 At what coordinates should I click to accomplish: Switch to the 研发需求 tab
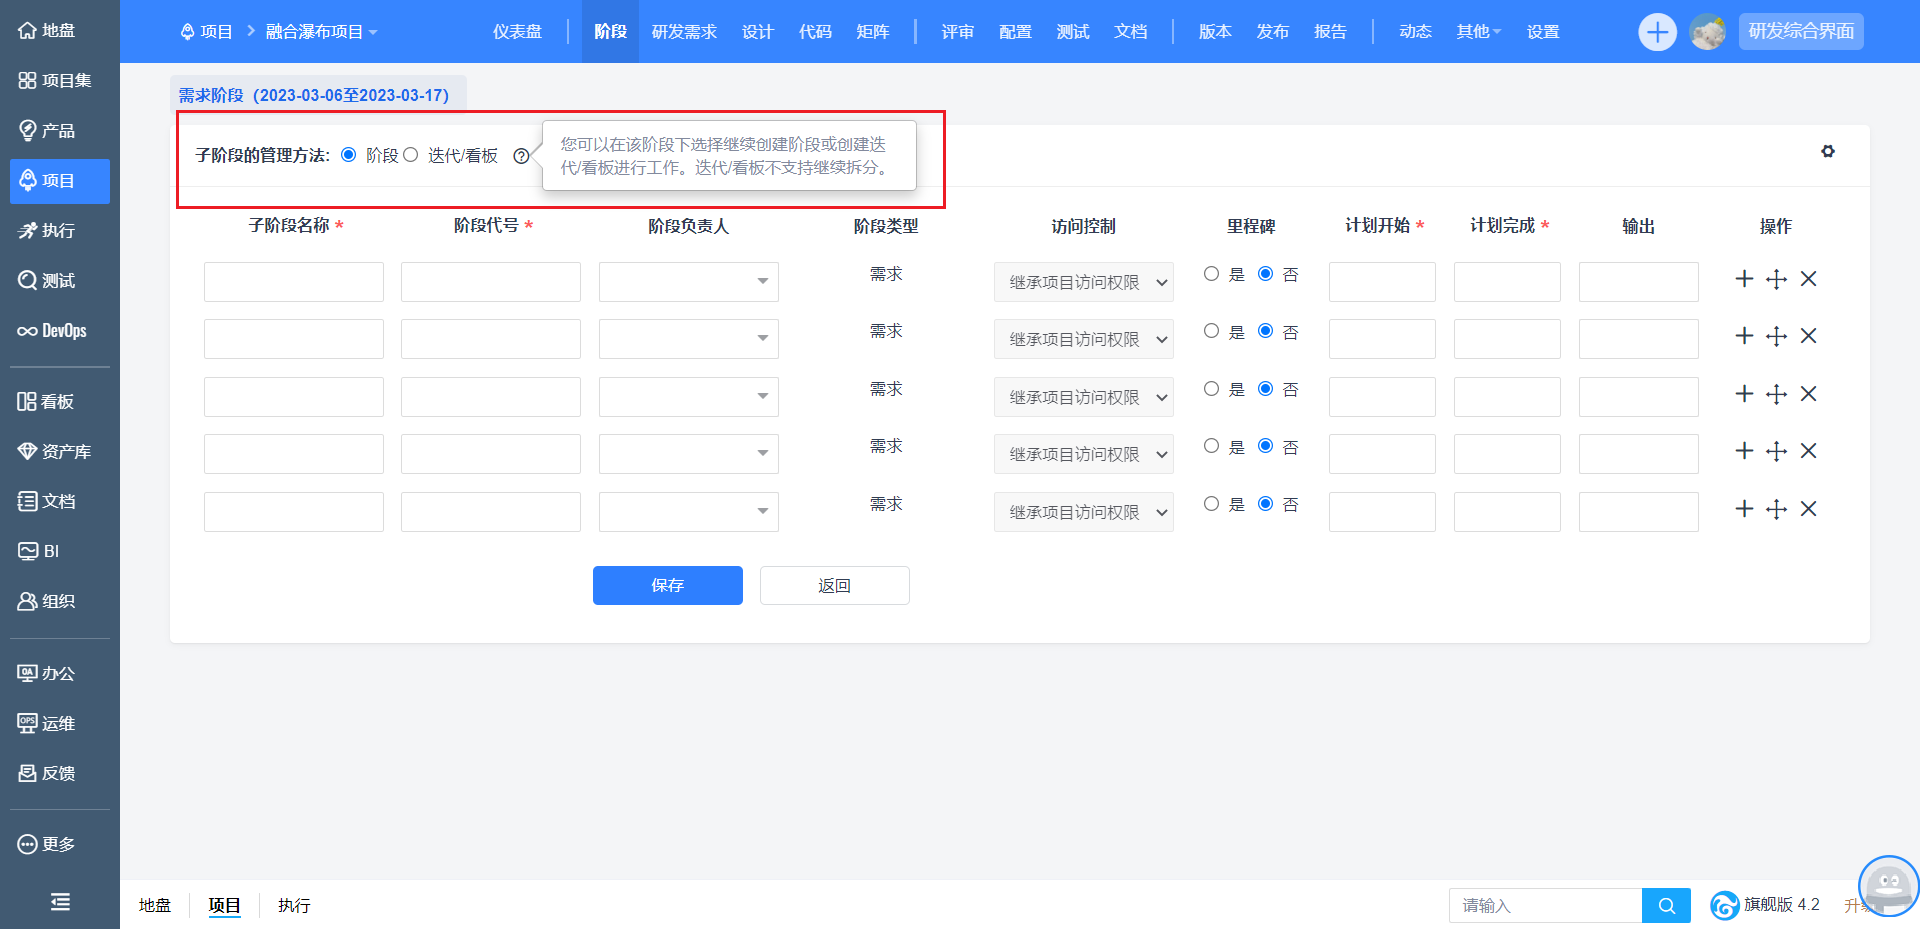point(684,32)
